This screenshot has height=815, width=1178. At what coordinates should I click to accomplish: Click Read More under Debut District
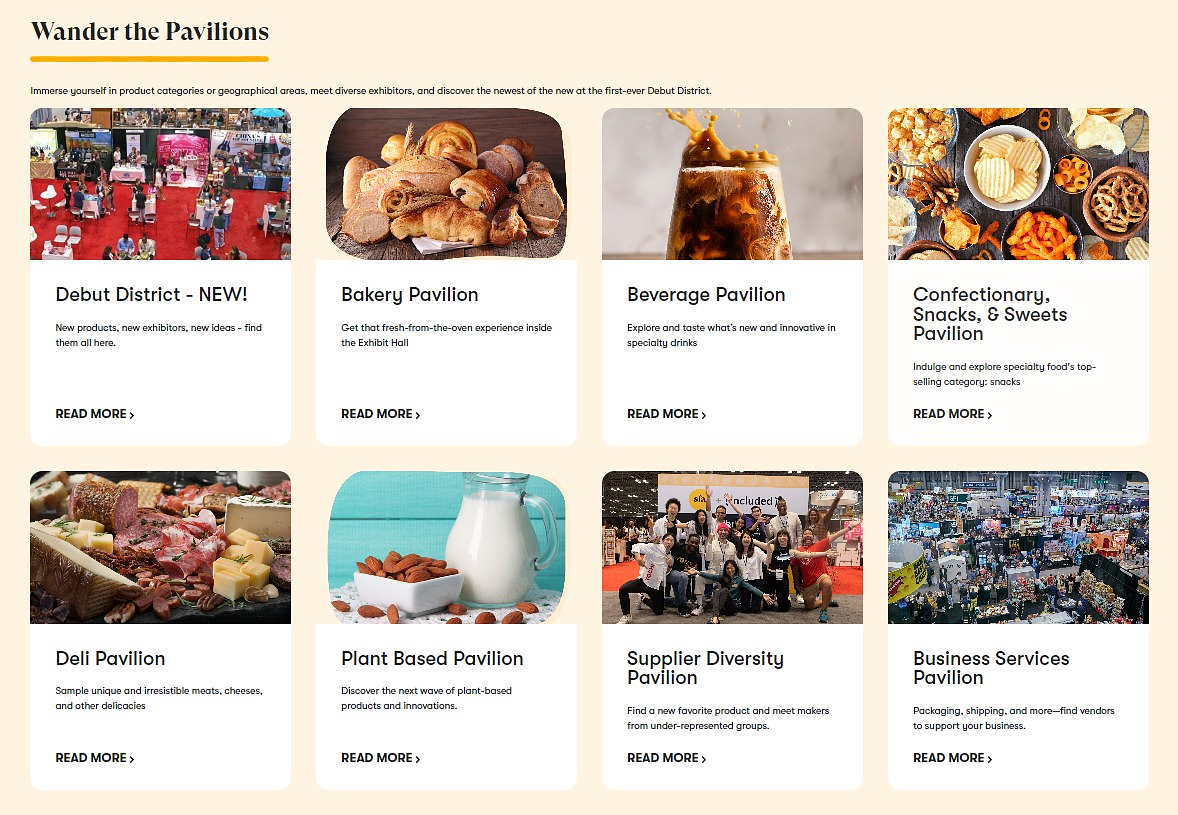point(95,414)
